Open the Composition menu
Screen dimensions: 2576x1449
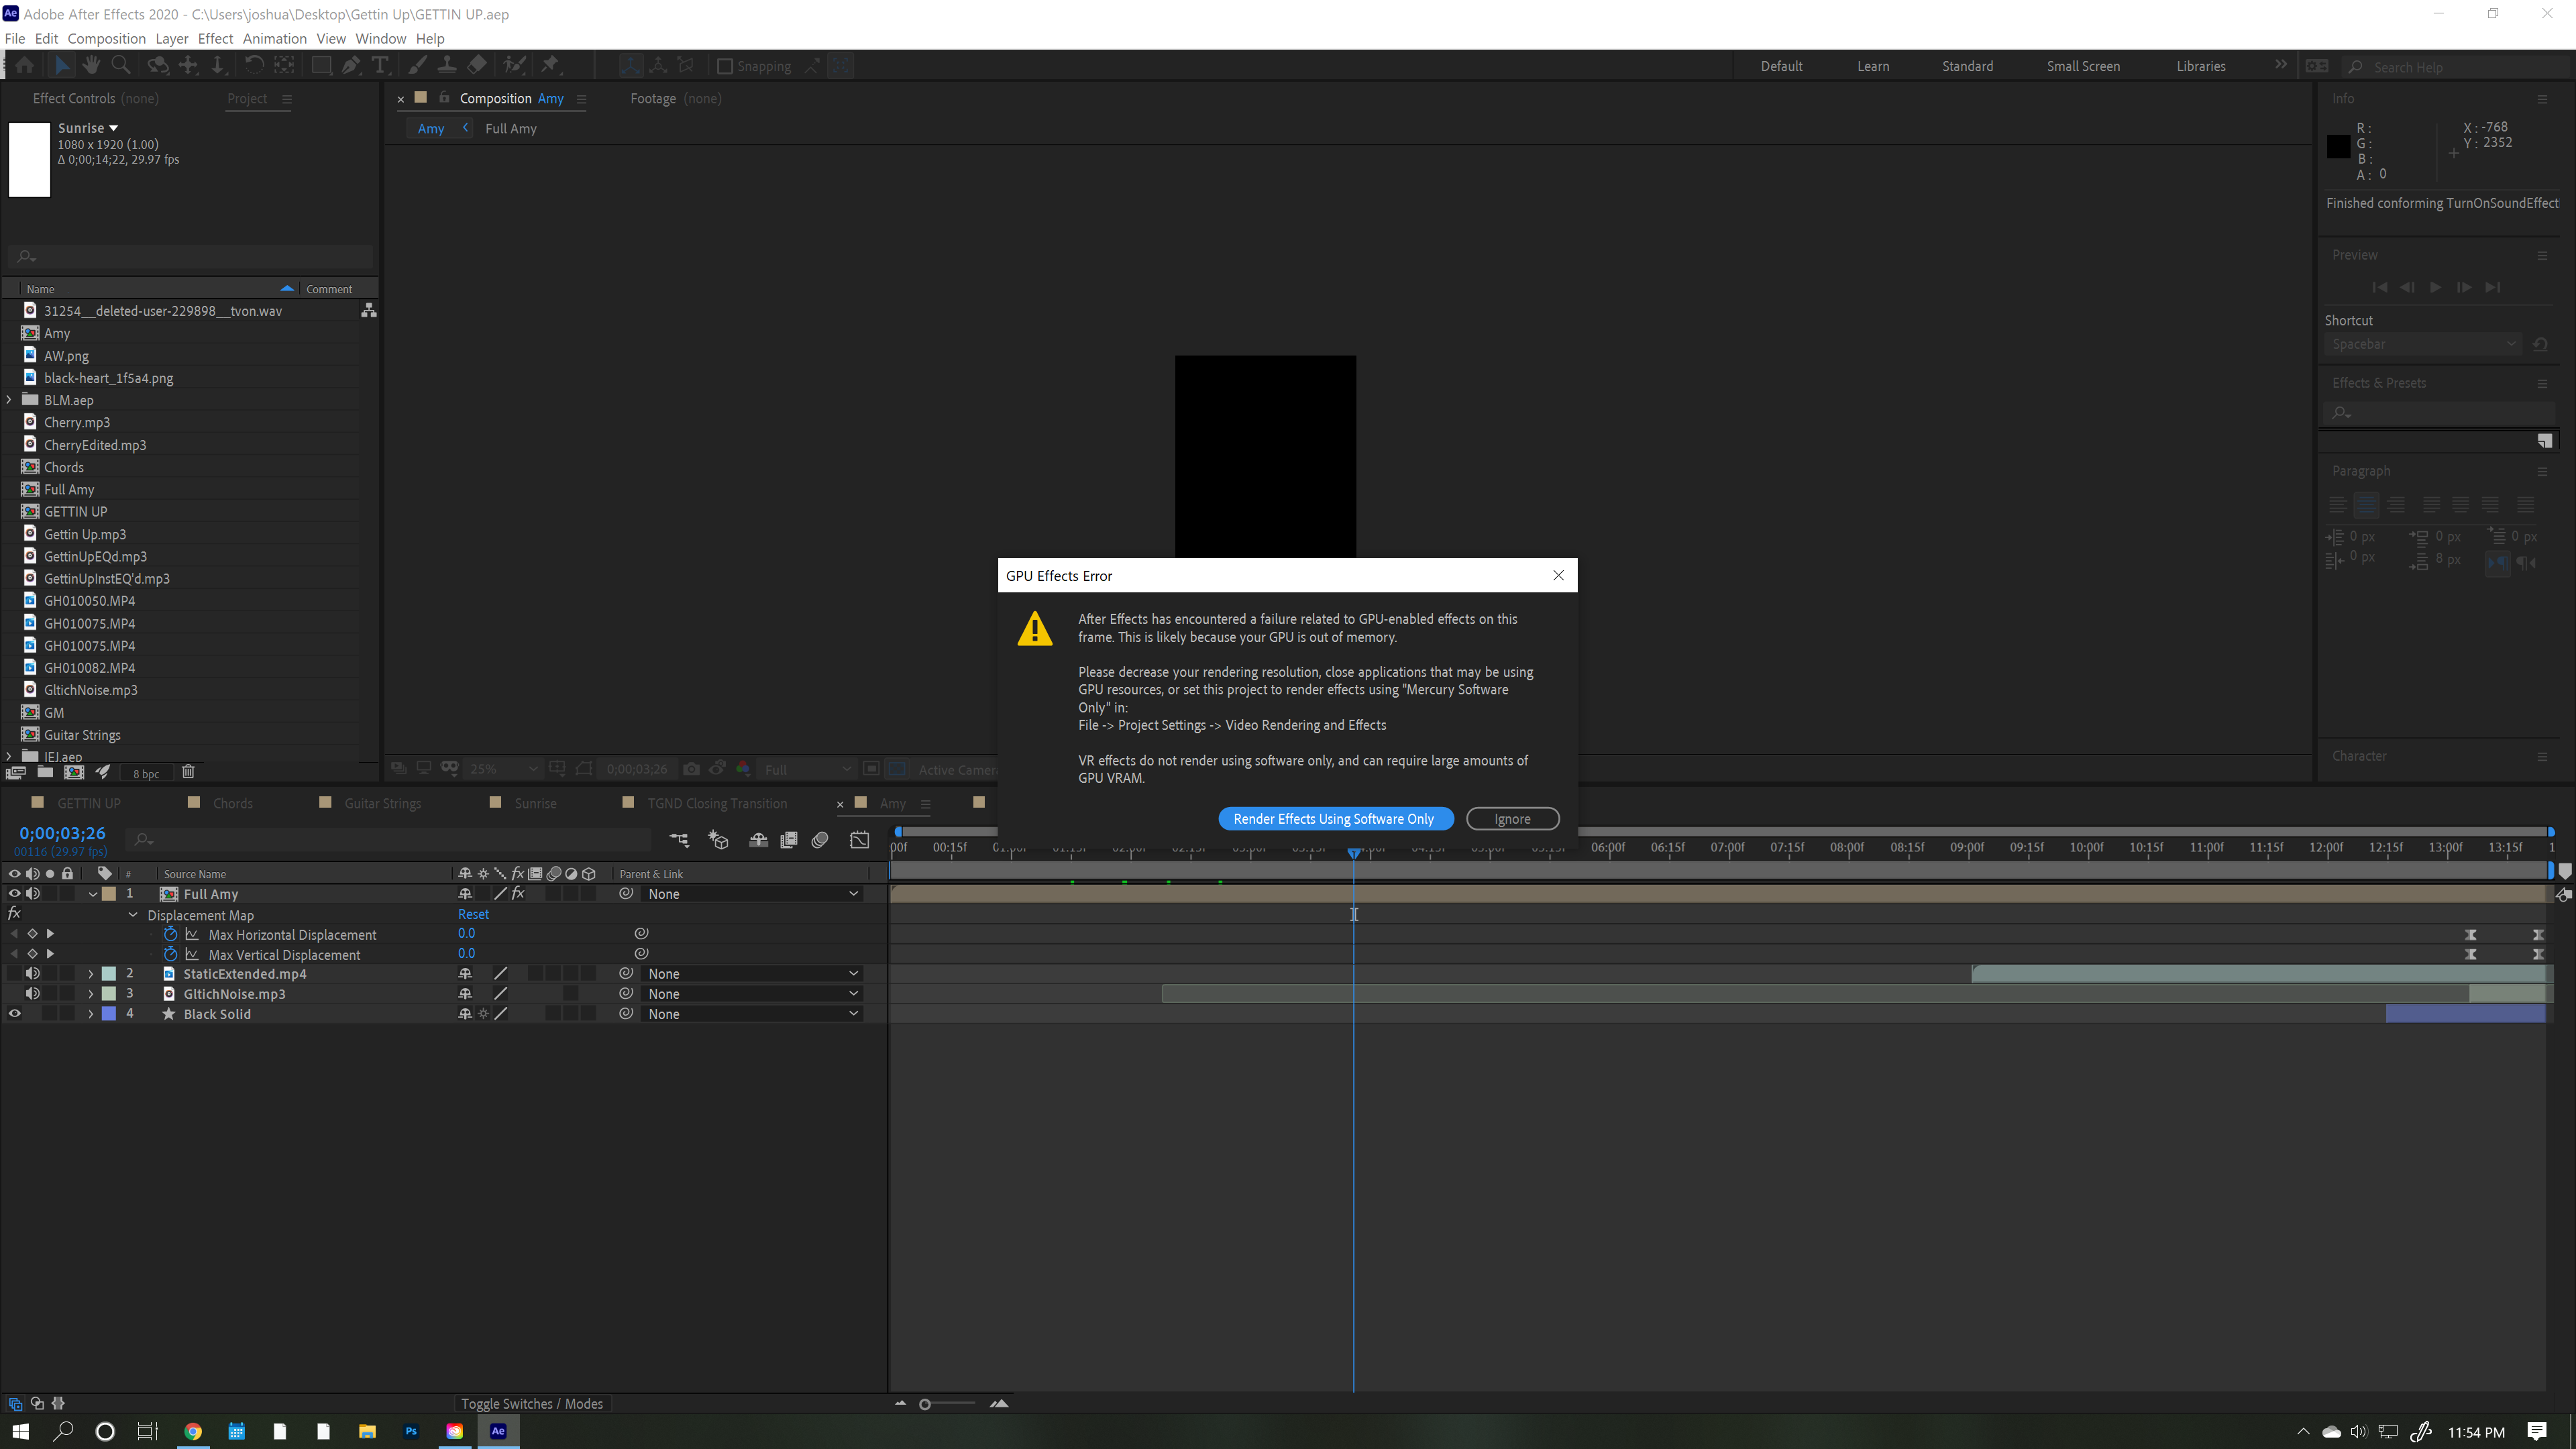(106, 38)
